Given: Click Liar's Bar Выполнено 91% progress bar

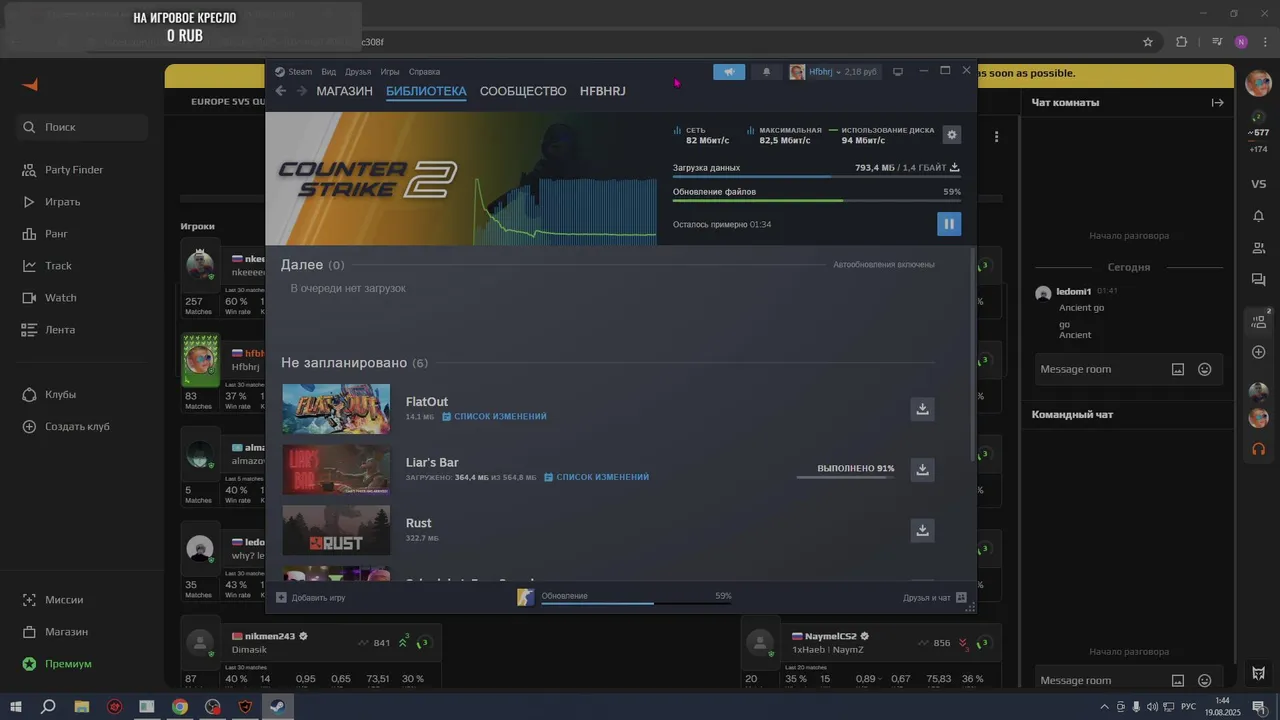Looking at the screenshot, I should [846, 478].
